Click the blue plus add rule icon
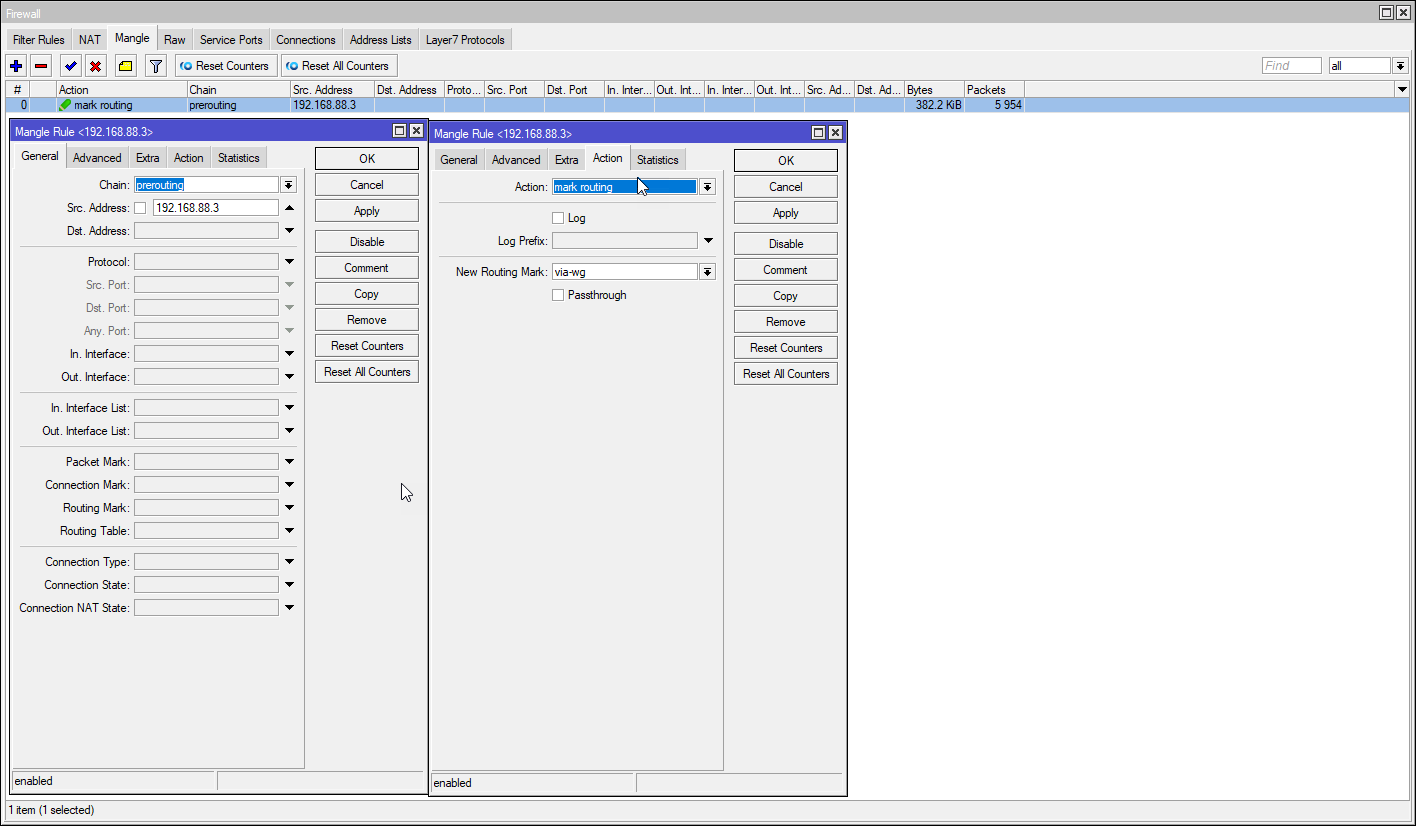Viewport: 1416px width, 826px height. pyautogui.click(x=16, y=66)
